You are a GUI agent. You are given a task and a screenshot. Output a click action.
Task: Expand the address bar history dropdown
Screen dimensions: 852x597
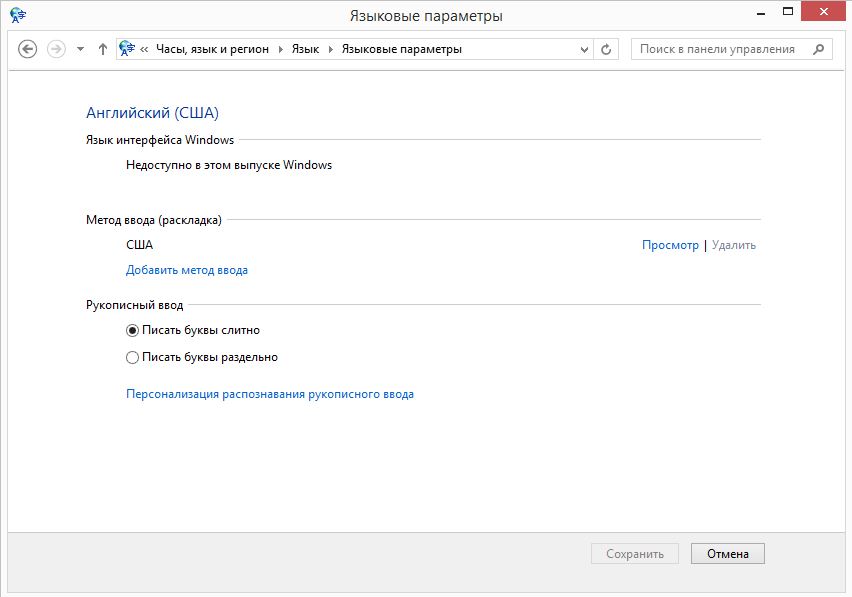coord(585,49)
